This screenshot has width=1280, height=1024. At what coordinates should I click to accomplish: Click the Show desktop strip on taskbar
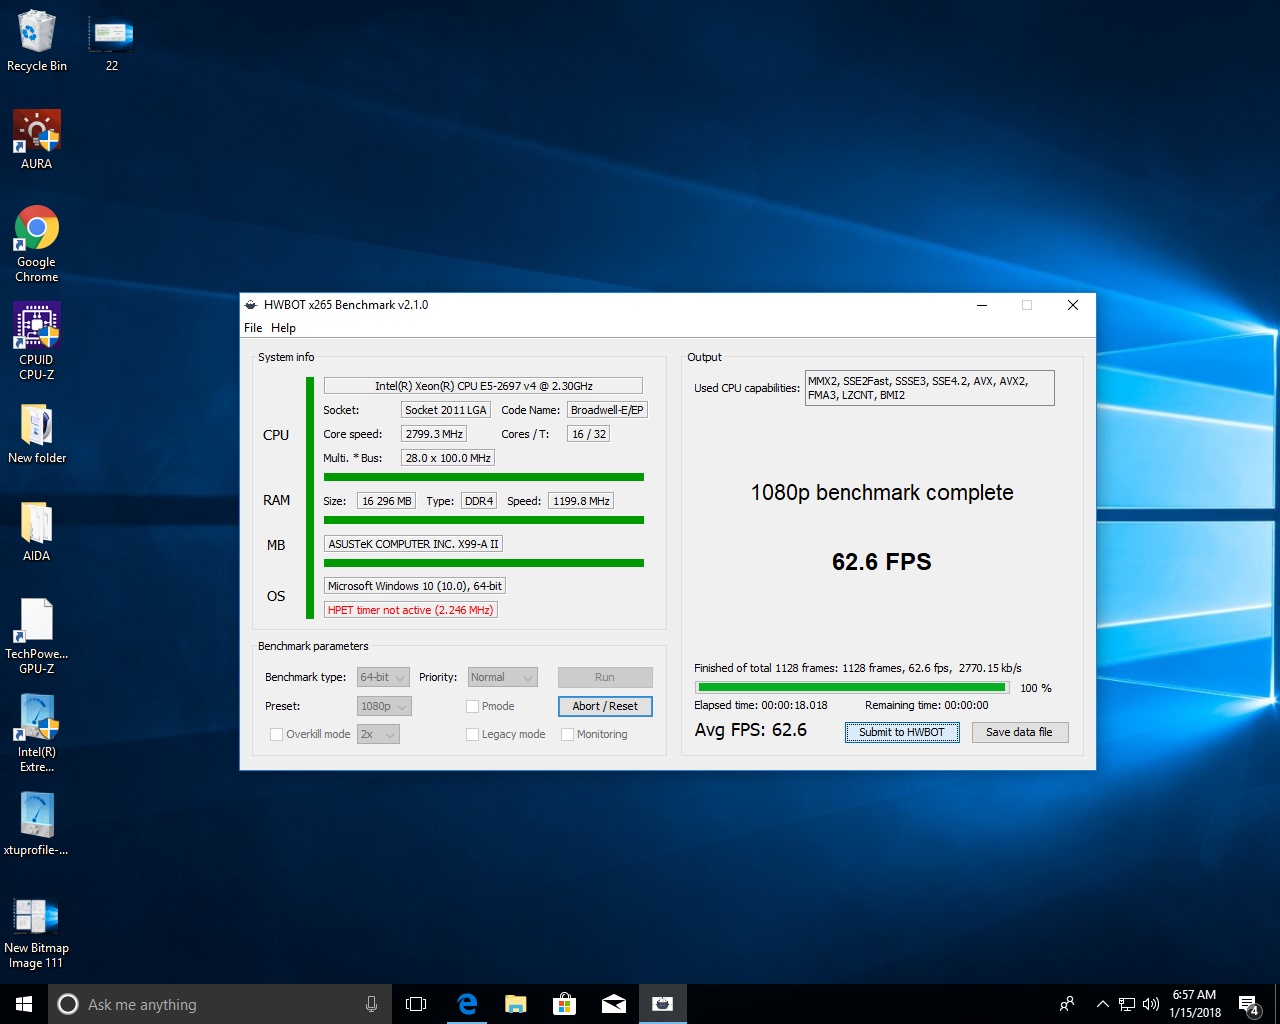point(1277,1004)
